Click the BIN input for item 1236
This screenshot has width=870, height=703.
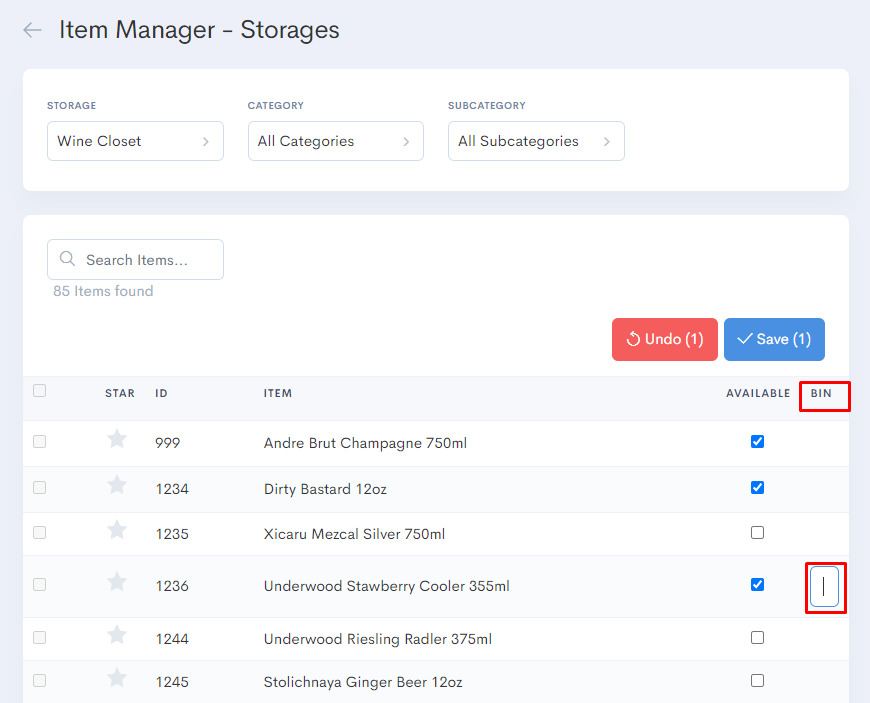click(825, 586)
